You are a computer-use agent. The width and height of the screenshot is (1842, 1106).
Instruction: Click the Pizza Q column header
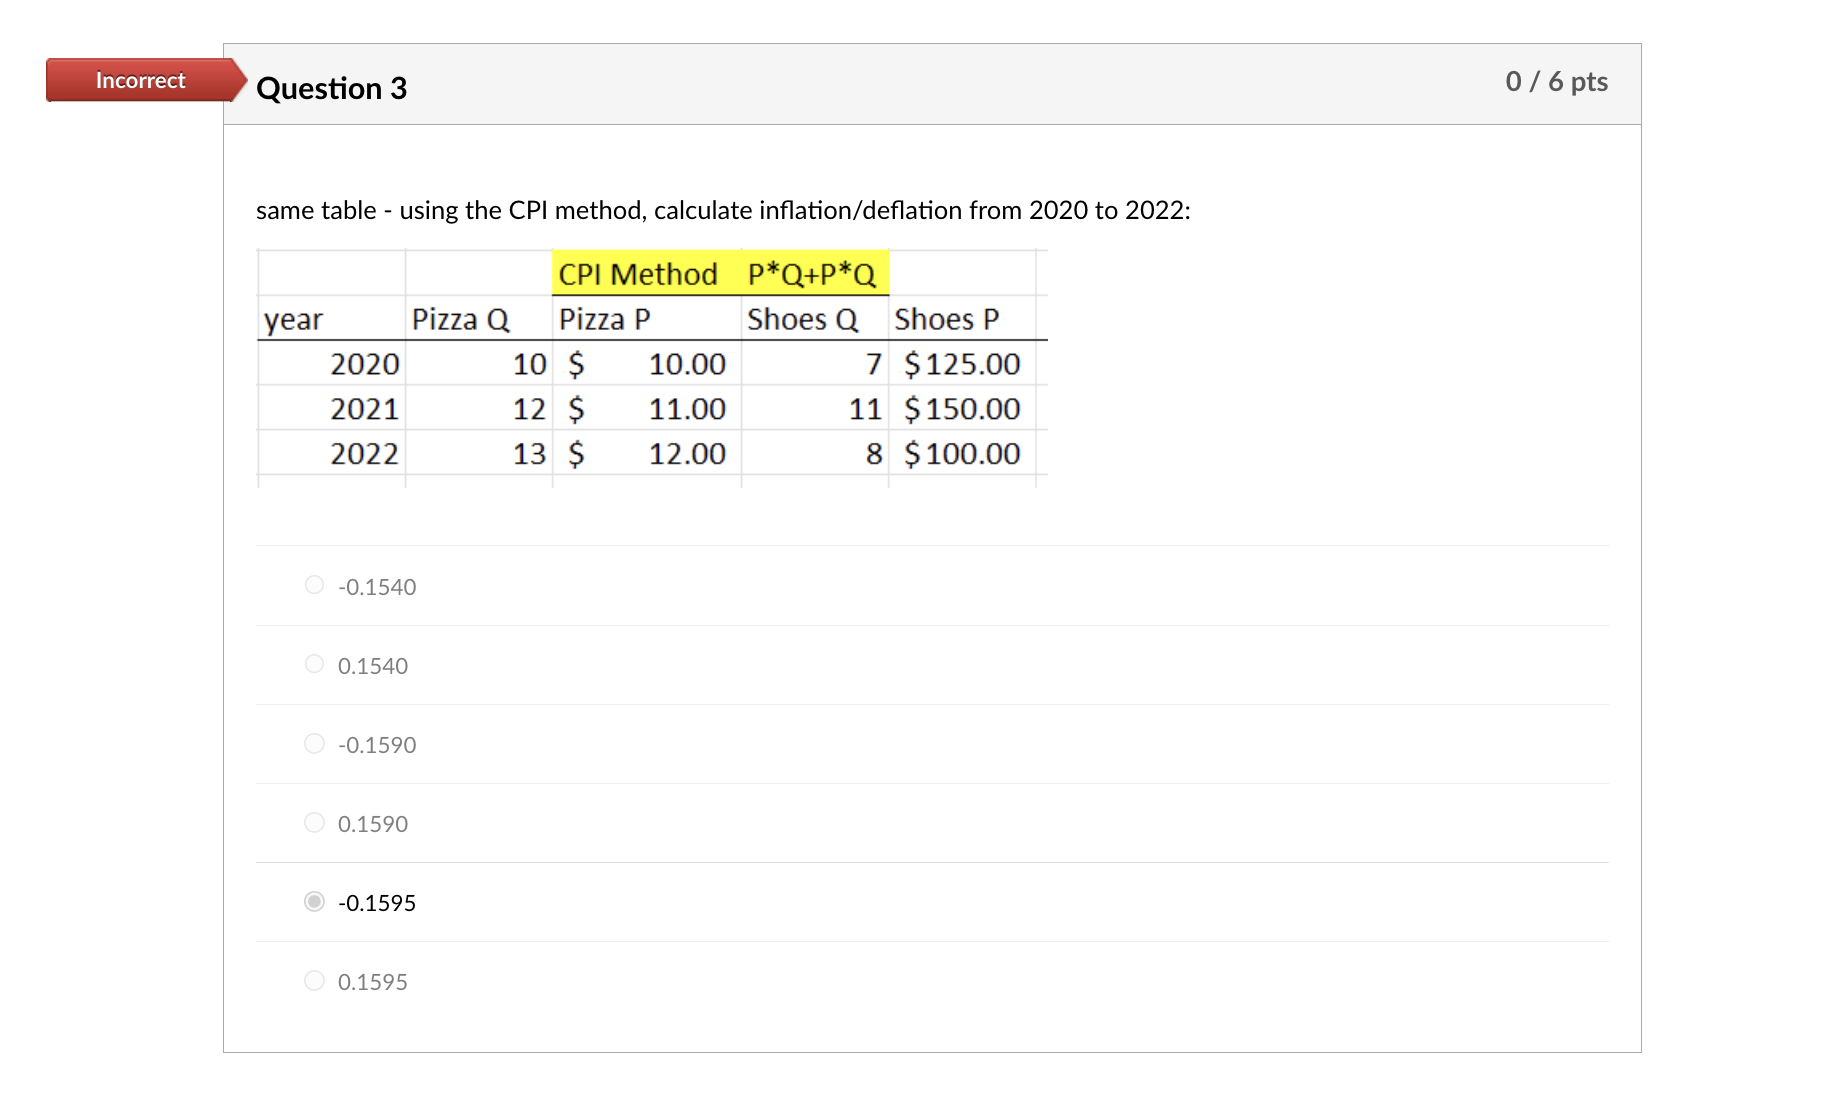[460, 319]
